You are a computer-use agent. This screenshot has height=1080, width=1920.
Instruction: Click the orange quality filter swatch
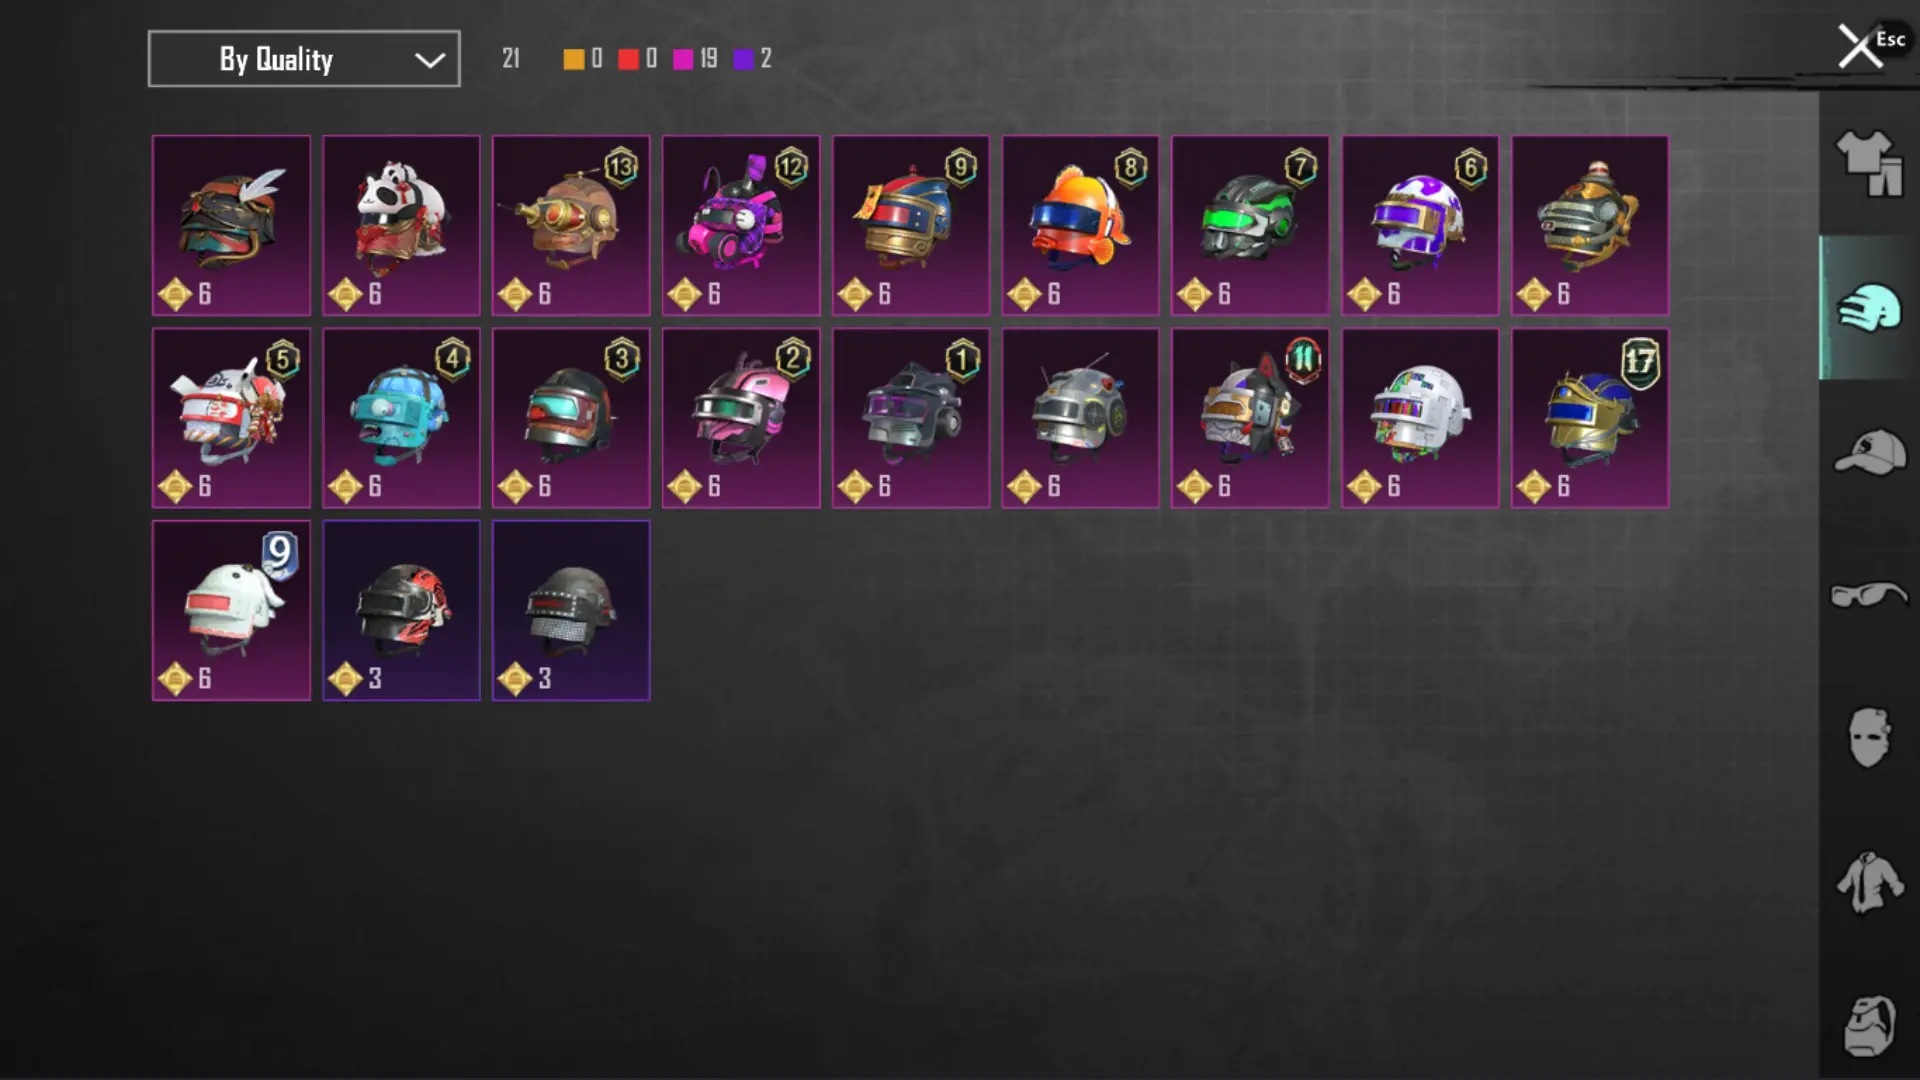click(x=573, y=59)
